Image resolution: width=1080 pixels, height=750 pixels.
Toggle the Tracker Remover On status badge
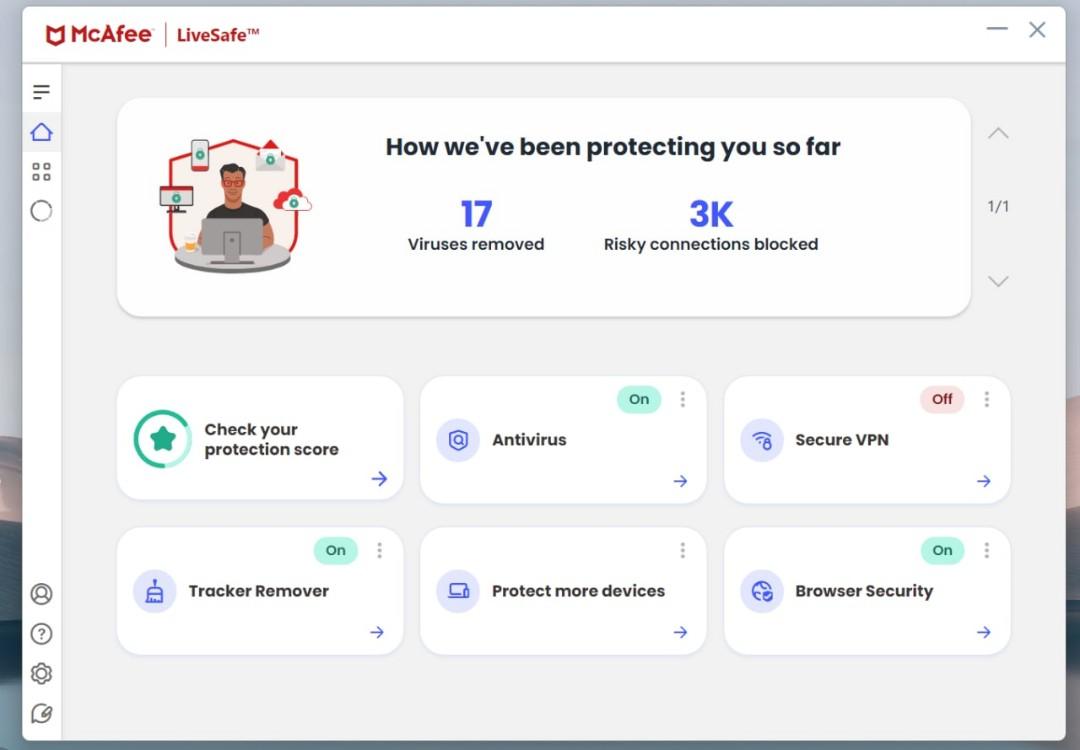click(335, 550)
